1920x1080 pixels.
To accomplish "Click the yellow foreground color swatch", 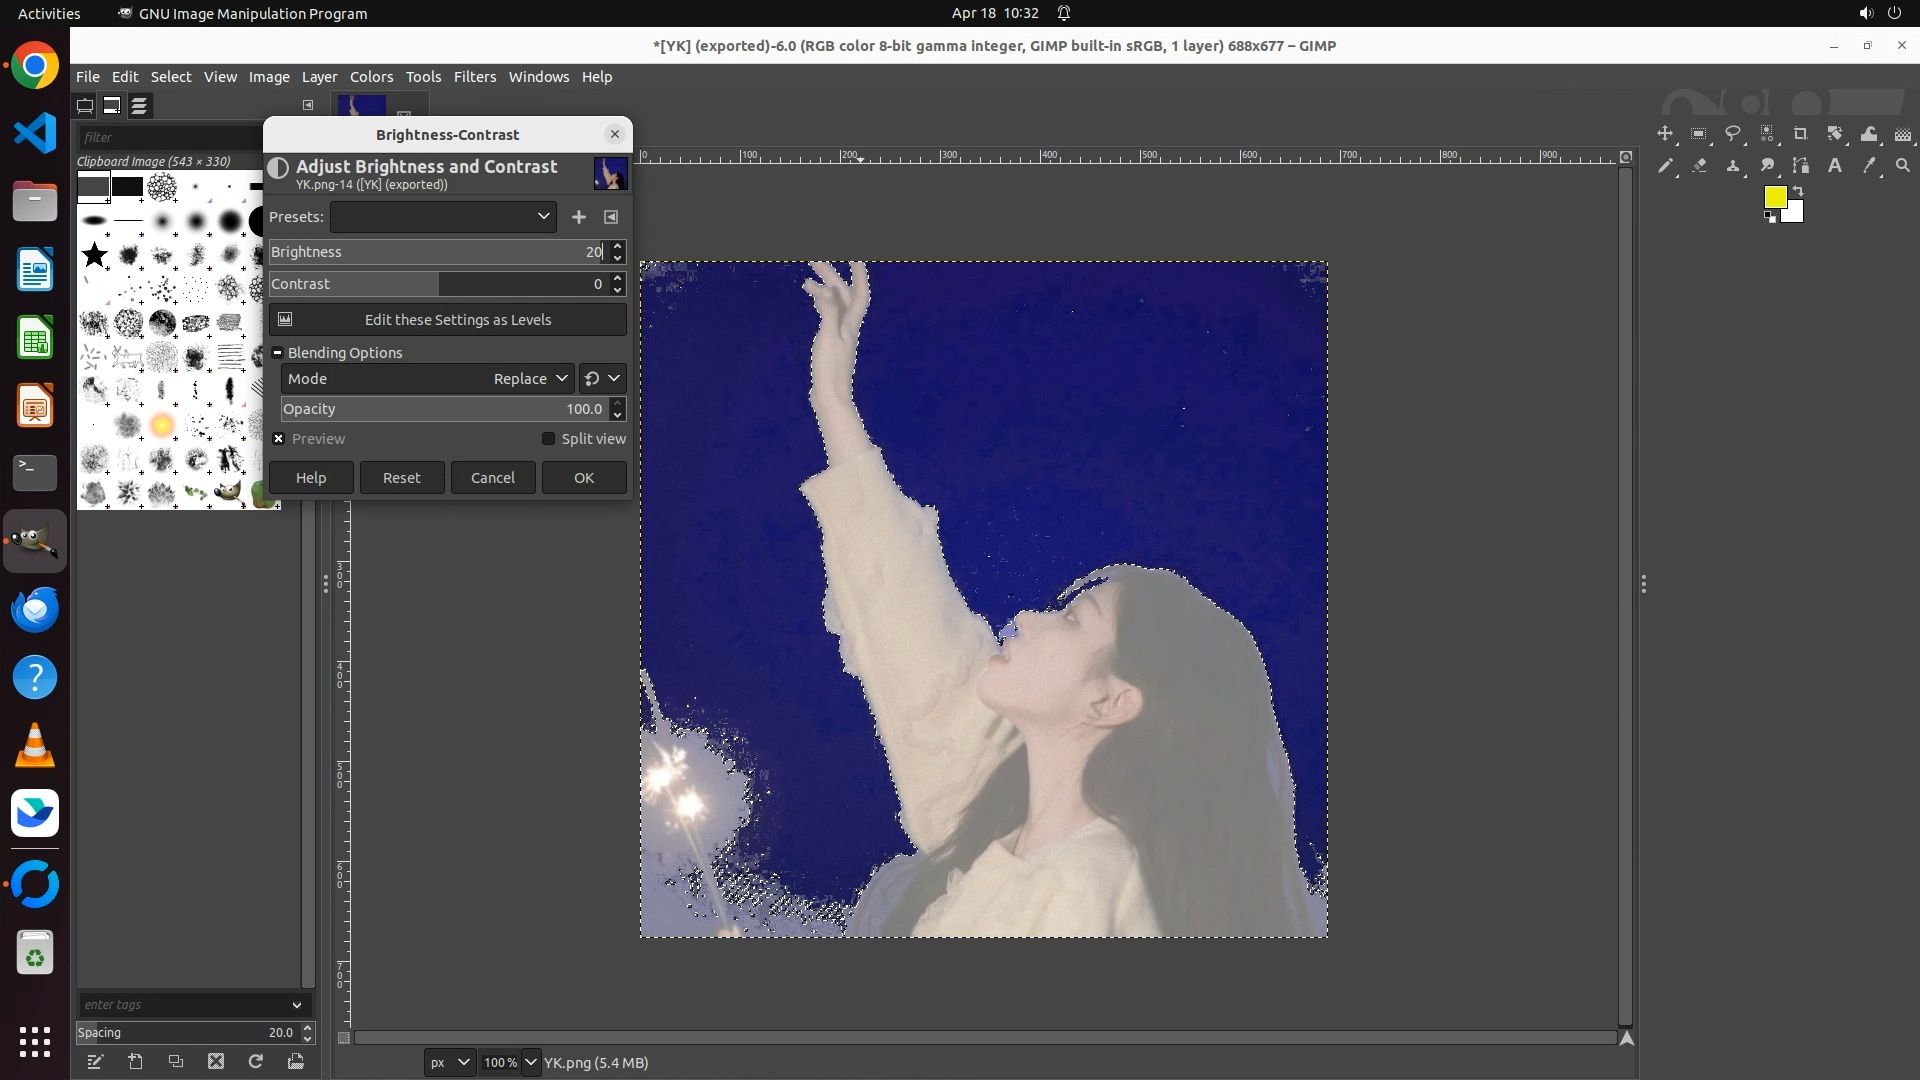I will click(1774, 197).
